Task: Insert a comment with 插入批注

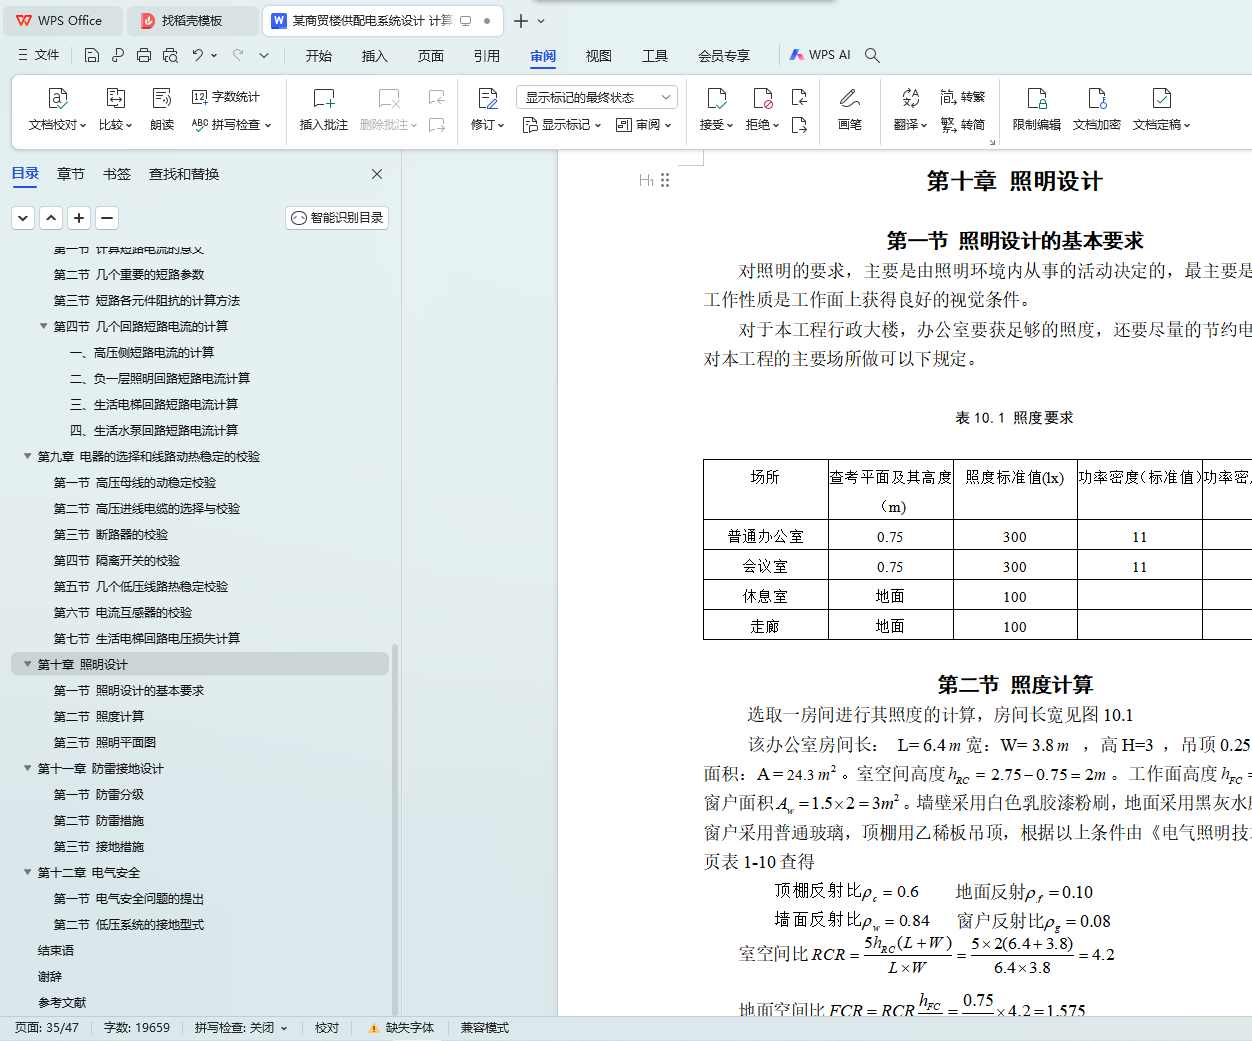Action: (x=324, y=110)
